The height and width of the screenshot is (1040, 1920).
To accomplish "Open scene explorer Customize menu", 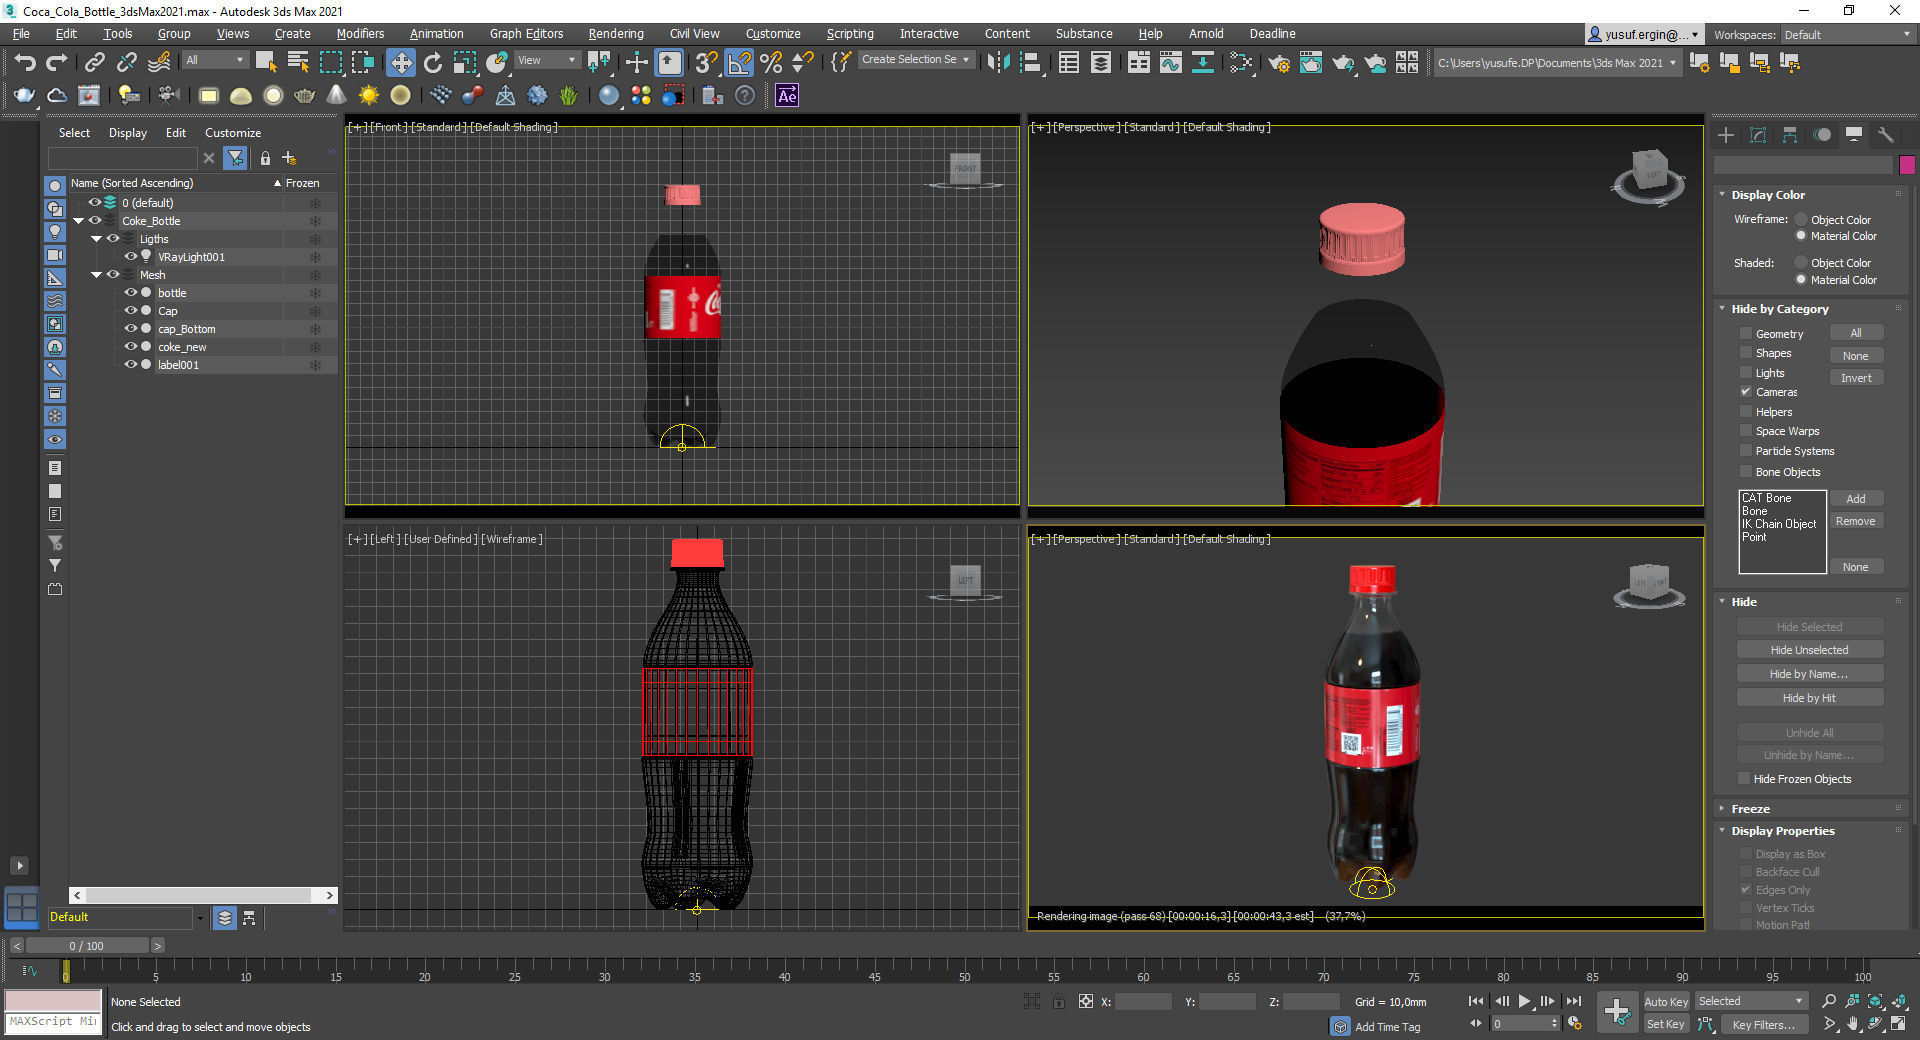I will coord(233,133).
